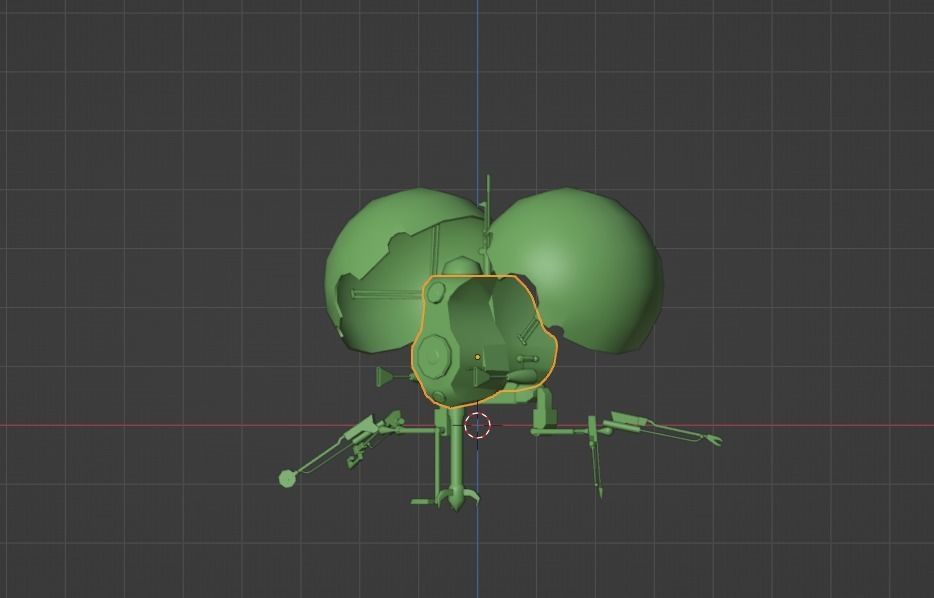Screen dimensions: 934x598
Task: Click the 3D cursor at the origin
Action: click(477, 425)
